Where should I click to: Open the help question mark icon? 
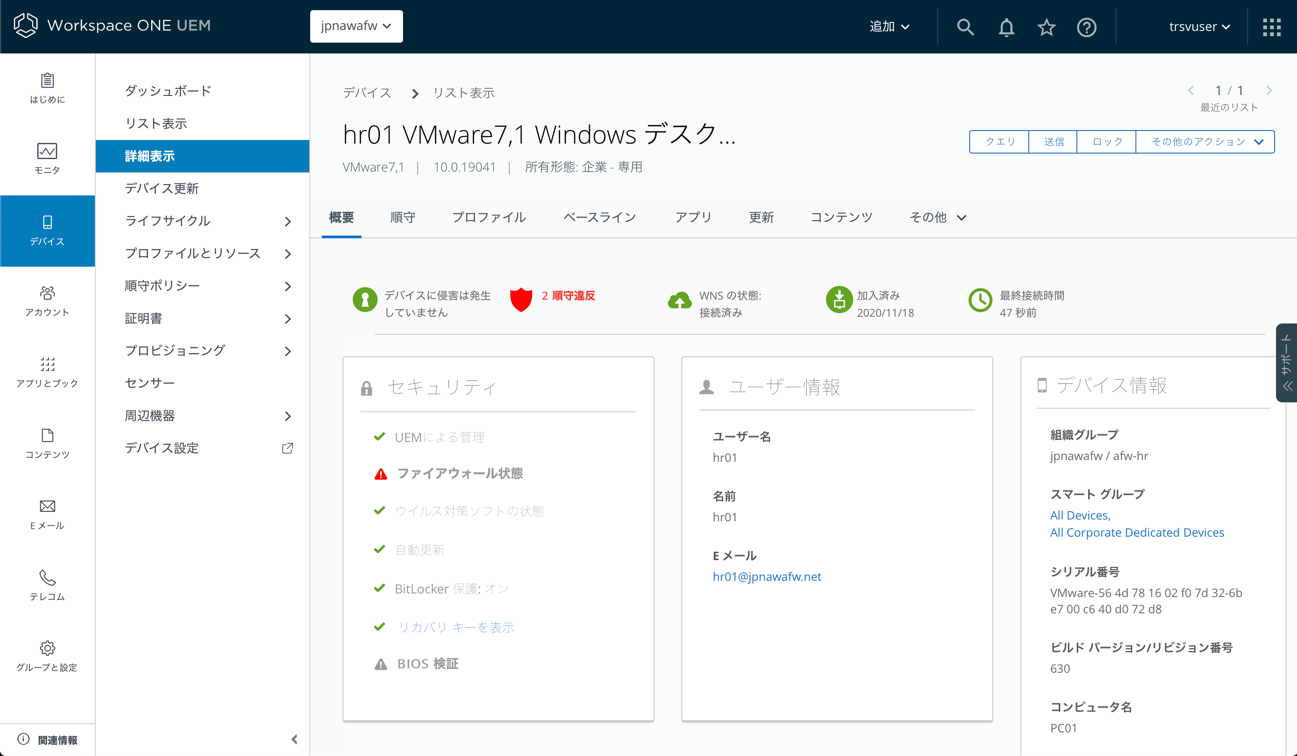1087,27
